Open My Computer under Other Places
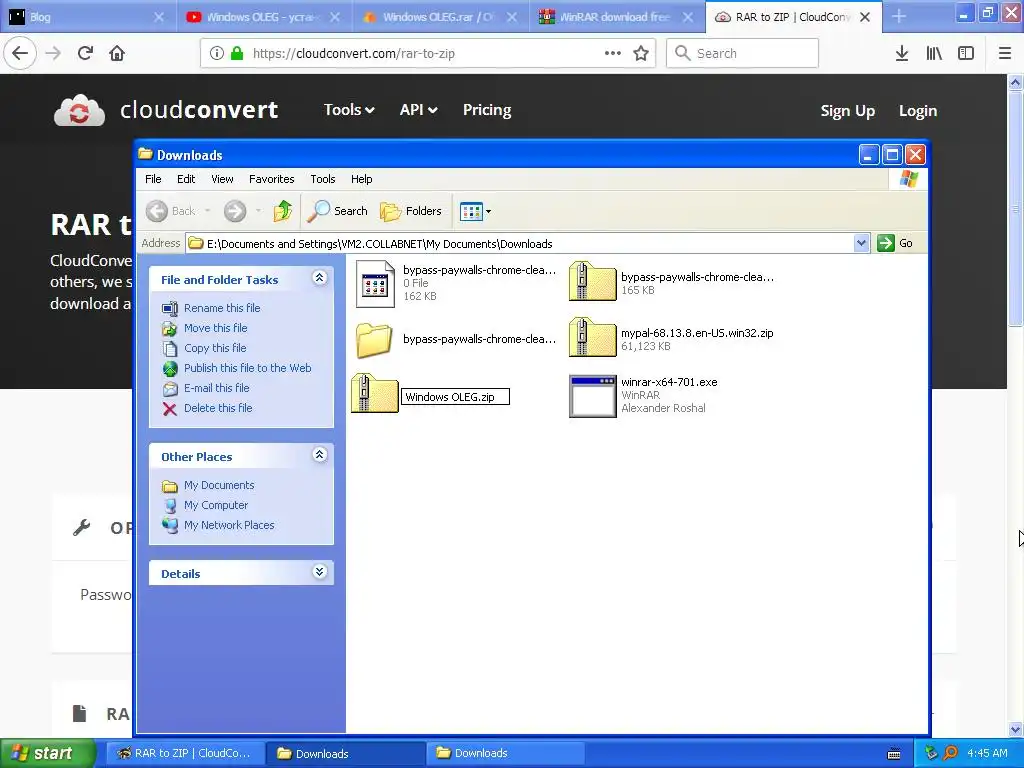 click(x=216, y=505)
